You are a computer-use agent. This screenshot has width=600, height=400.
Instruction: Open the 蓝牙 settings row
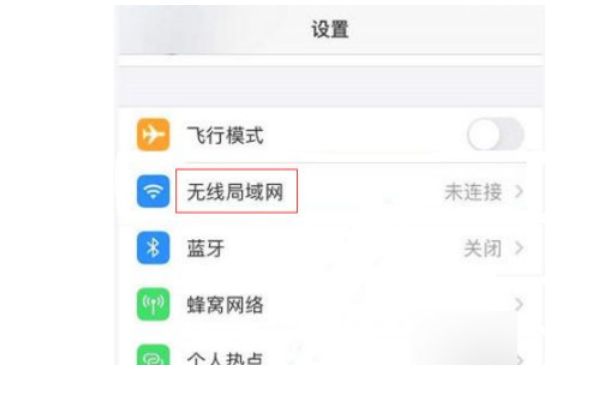click(x=330, y=248)
